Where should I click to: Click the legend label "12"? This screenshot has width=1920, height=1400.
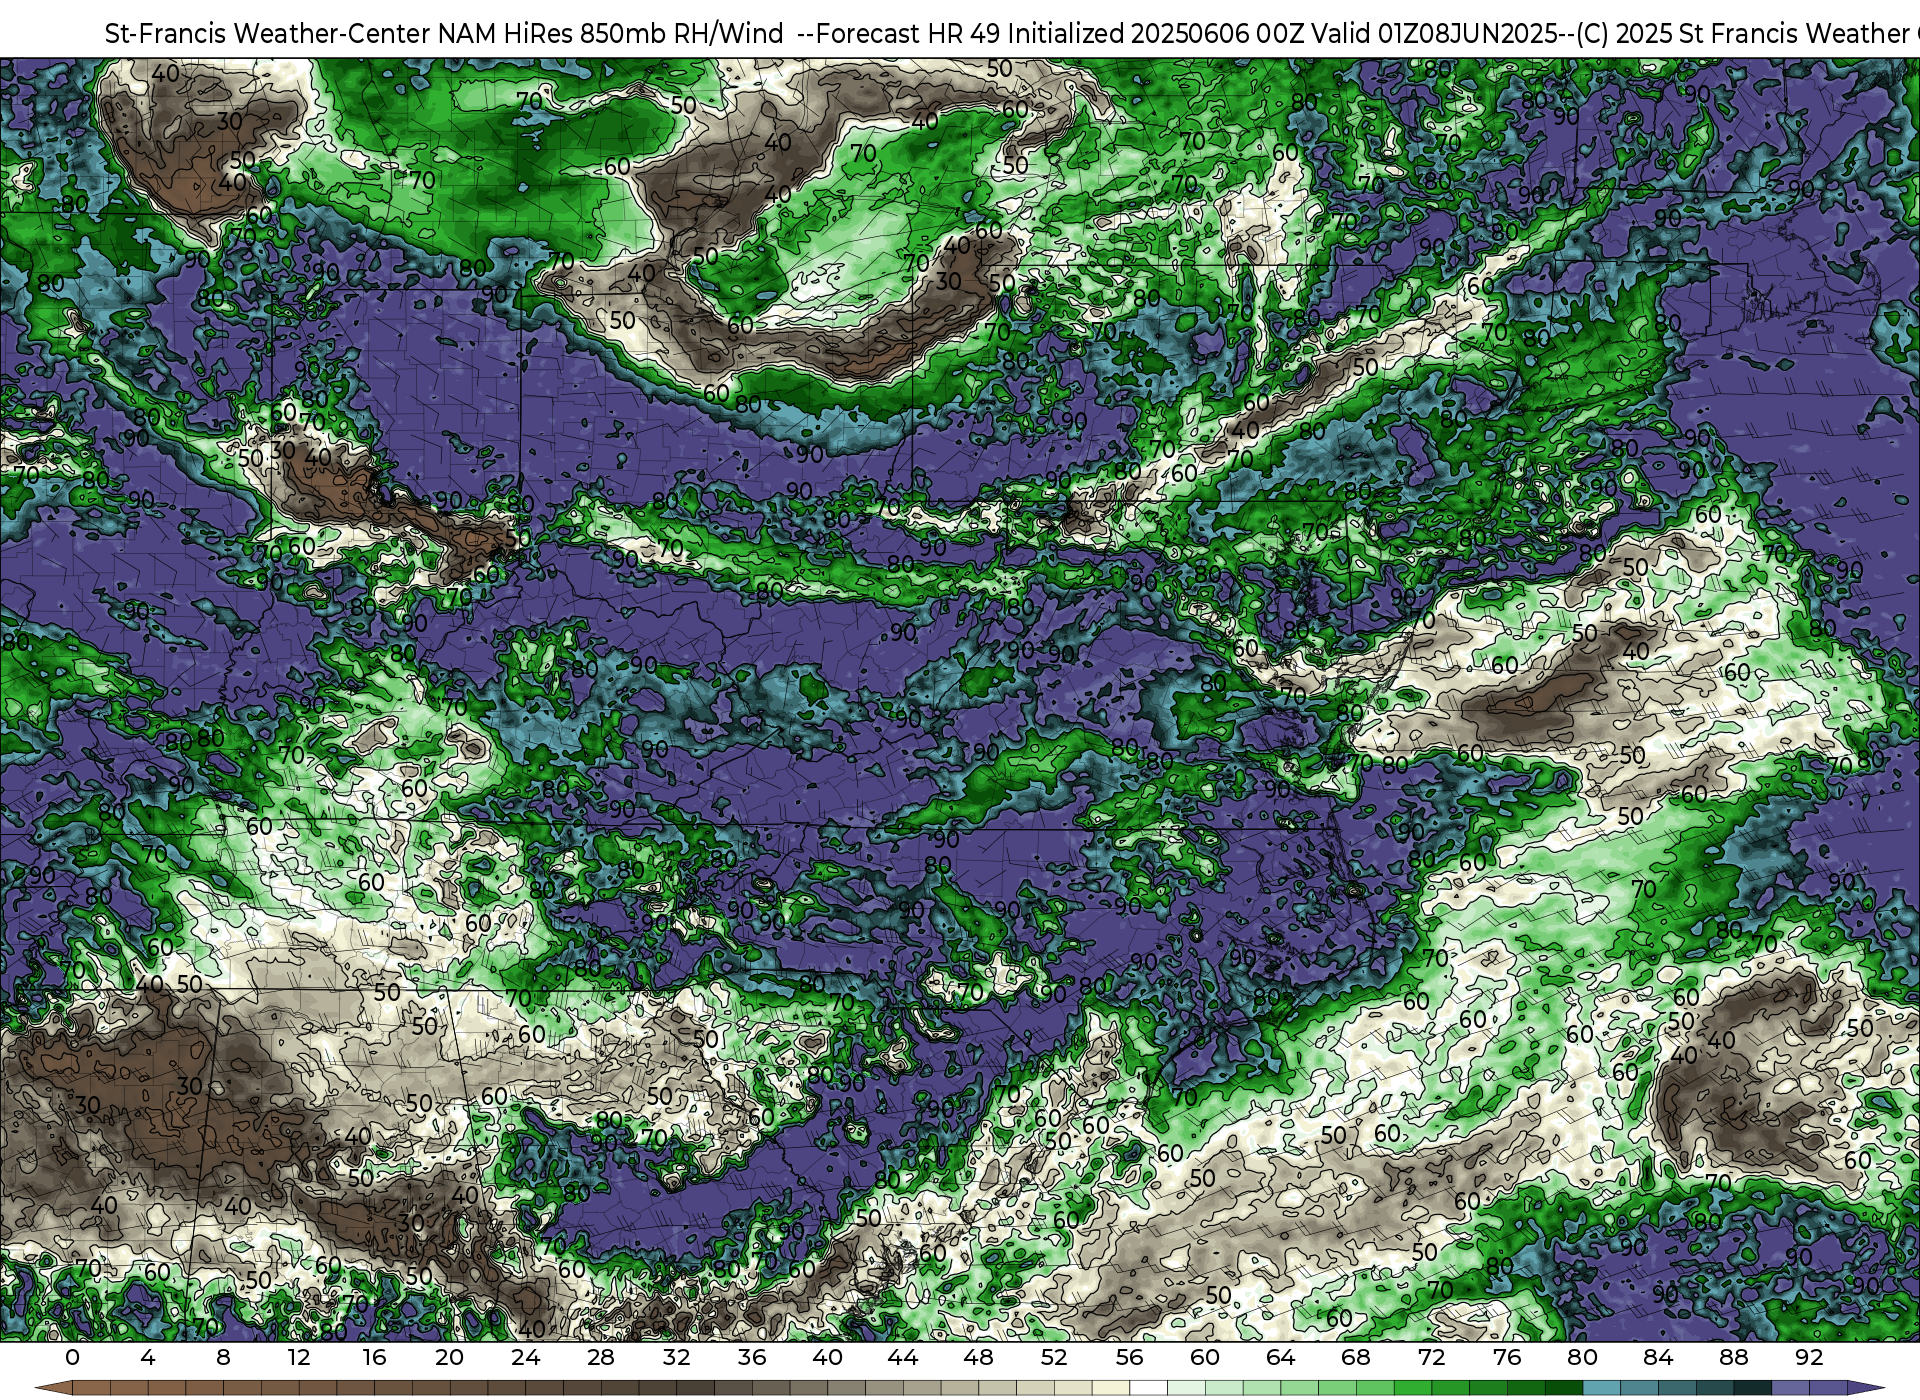pyautogui.click(x=299, y=1357)
